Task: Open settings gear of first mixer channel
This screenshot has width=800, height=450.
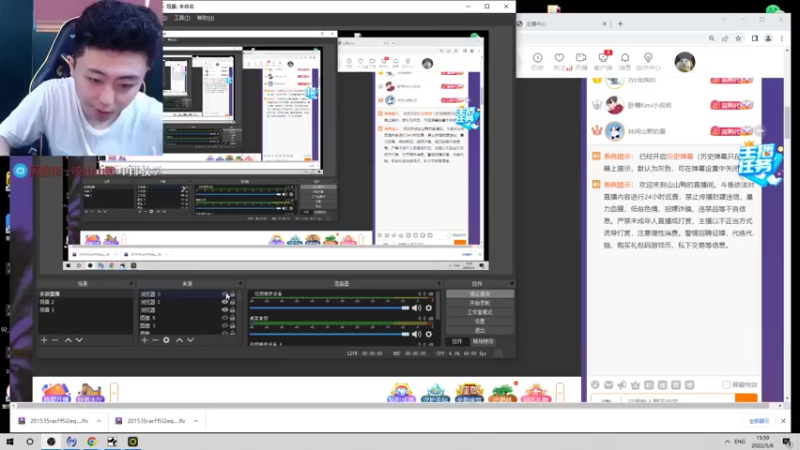Action: 429,308
